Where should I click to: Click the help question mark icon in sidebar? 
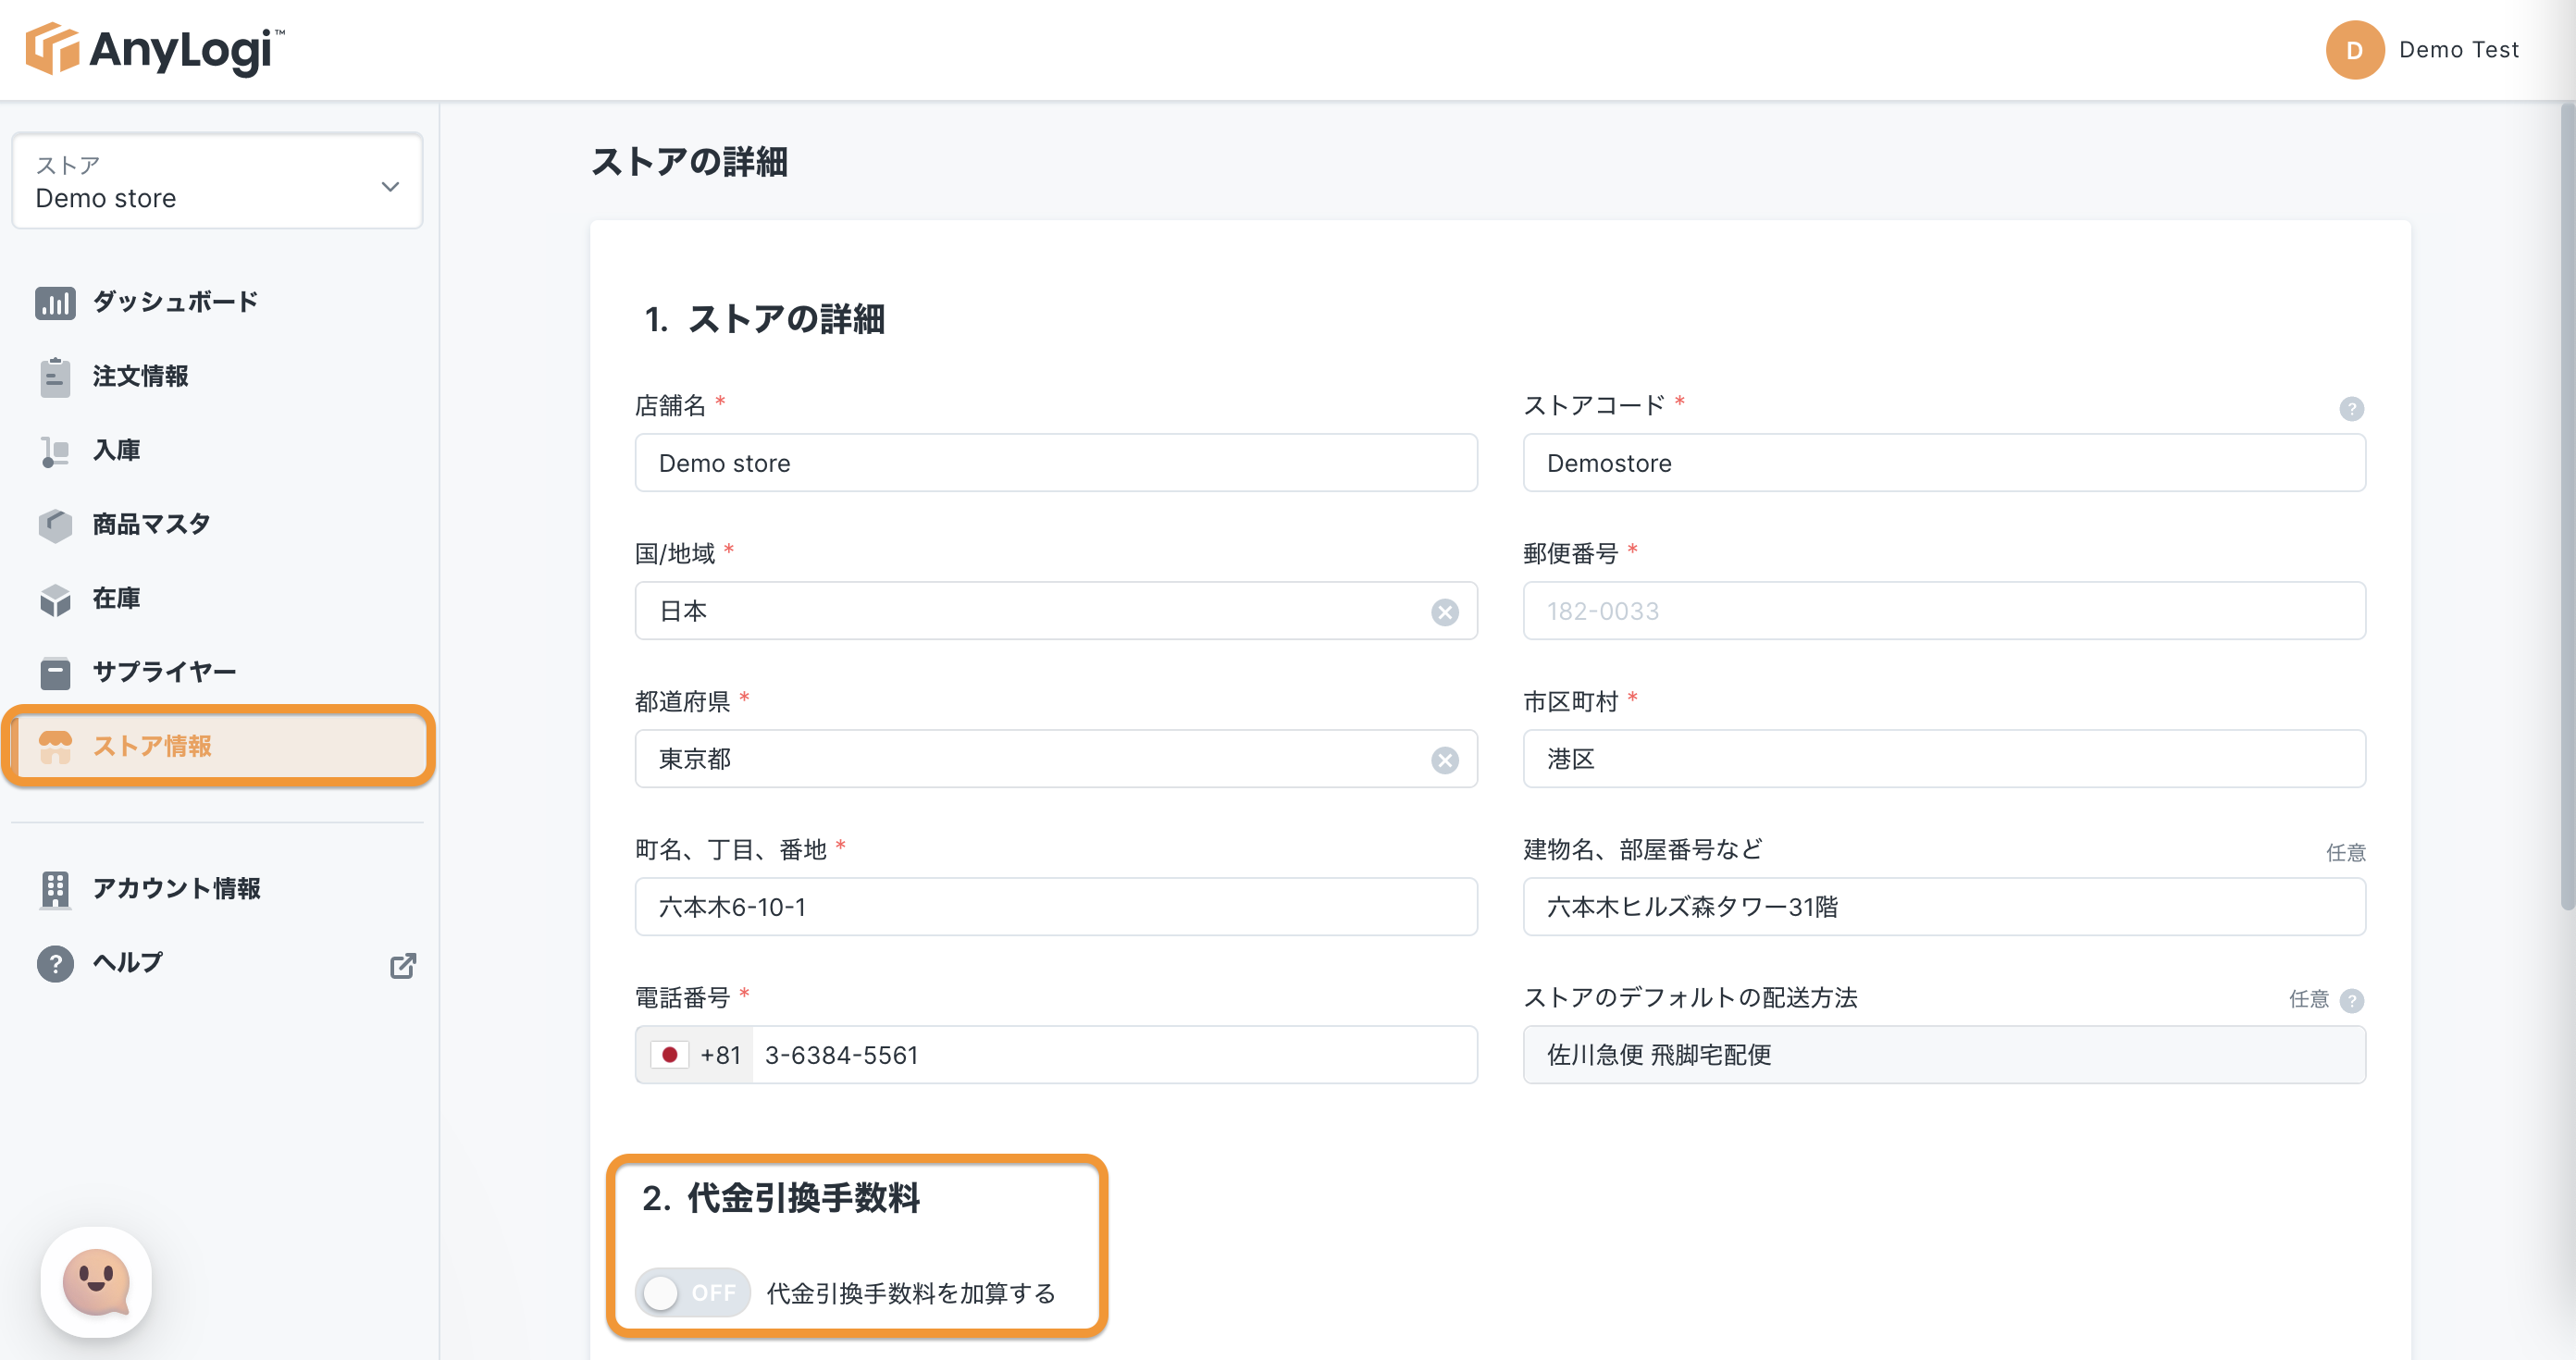tap(55, 963)
